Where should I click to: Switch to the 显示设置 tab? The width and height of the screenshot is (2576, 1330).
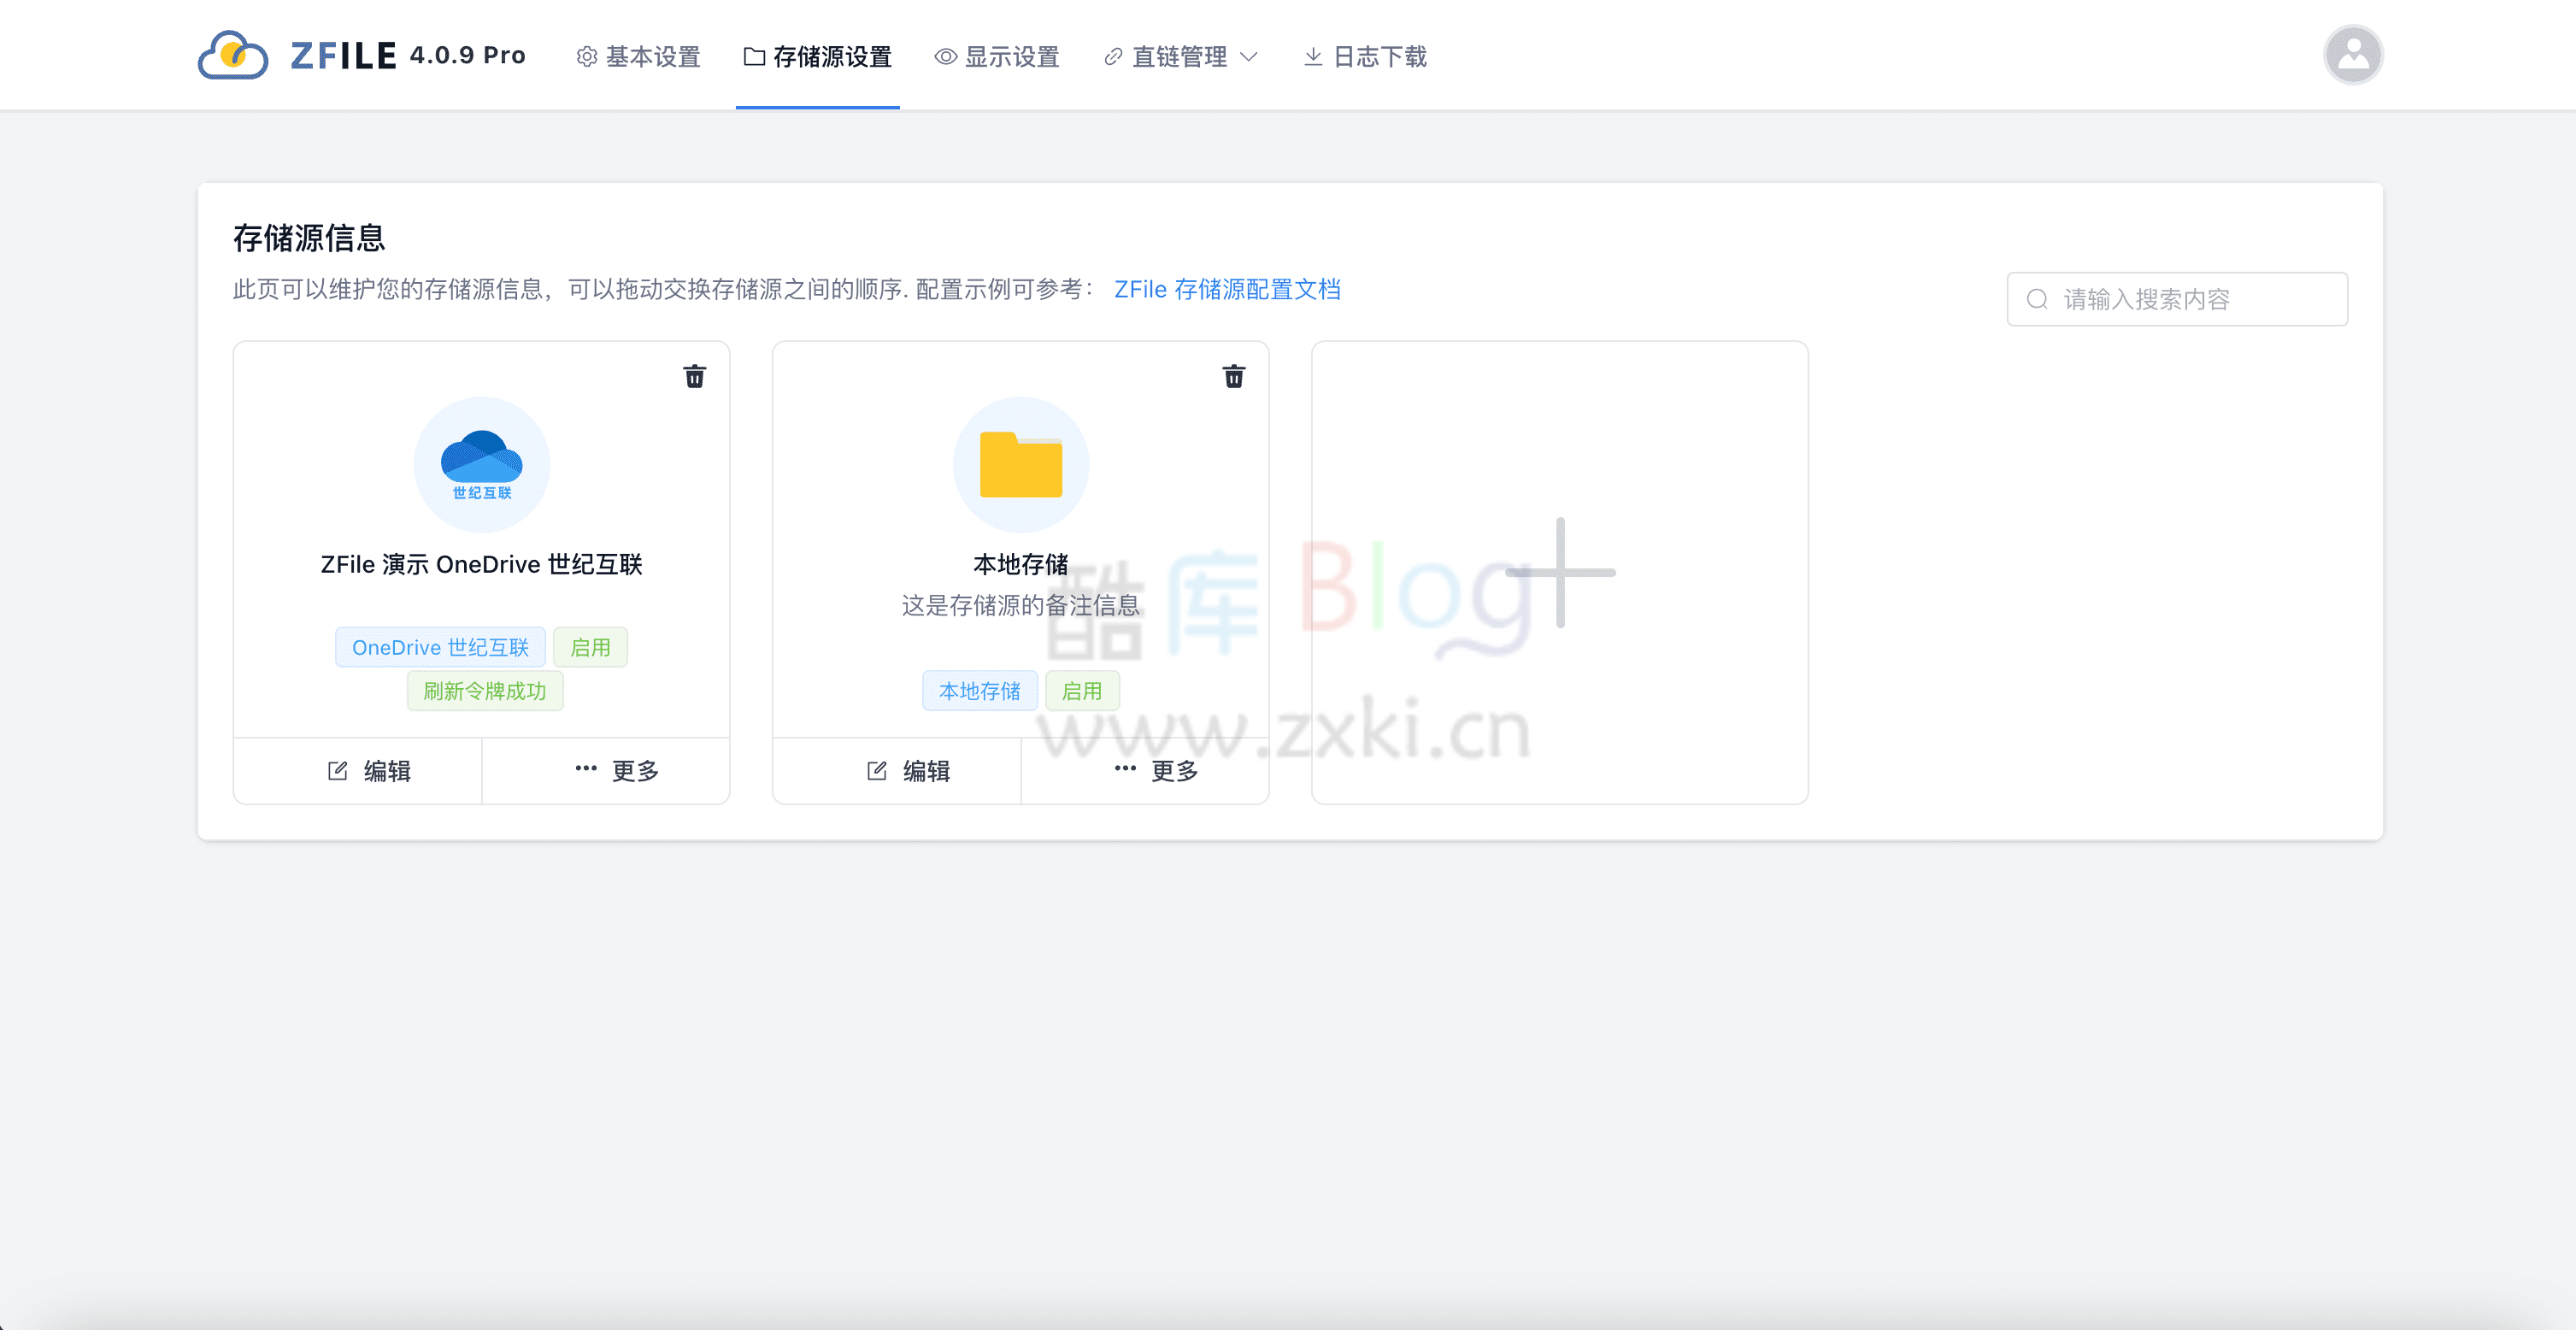[x=996, y=57]
